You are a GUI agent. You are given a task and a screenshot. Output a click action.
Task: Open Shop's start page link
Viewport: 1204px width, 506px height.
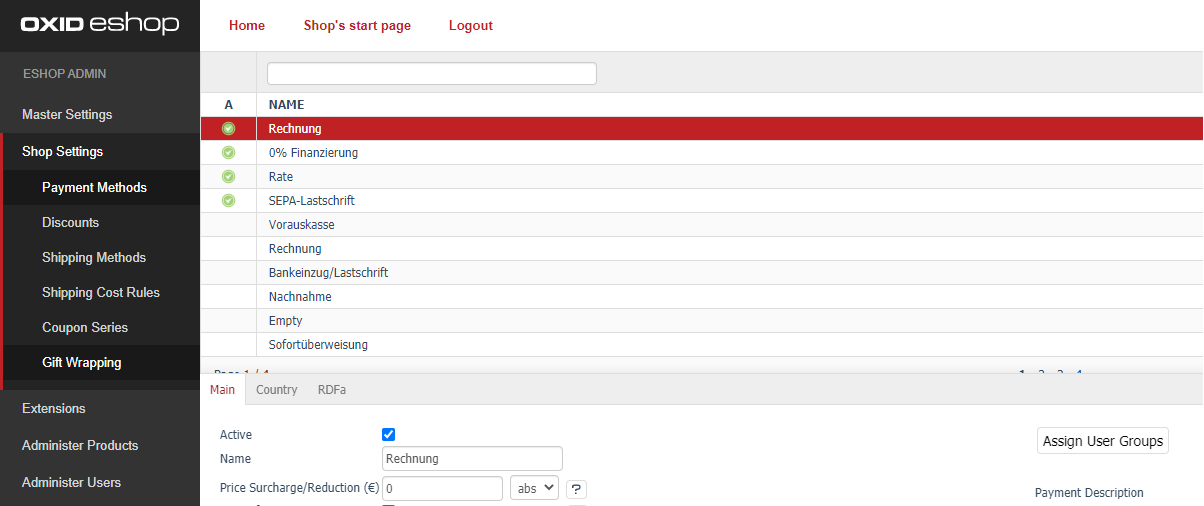(357, 26)
